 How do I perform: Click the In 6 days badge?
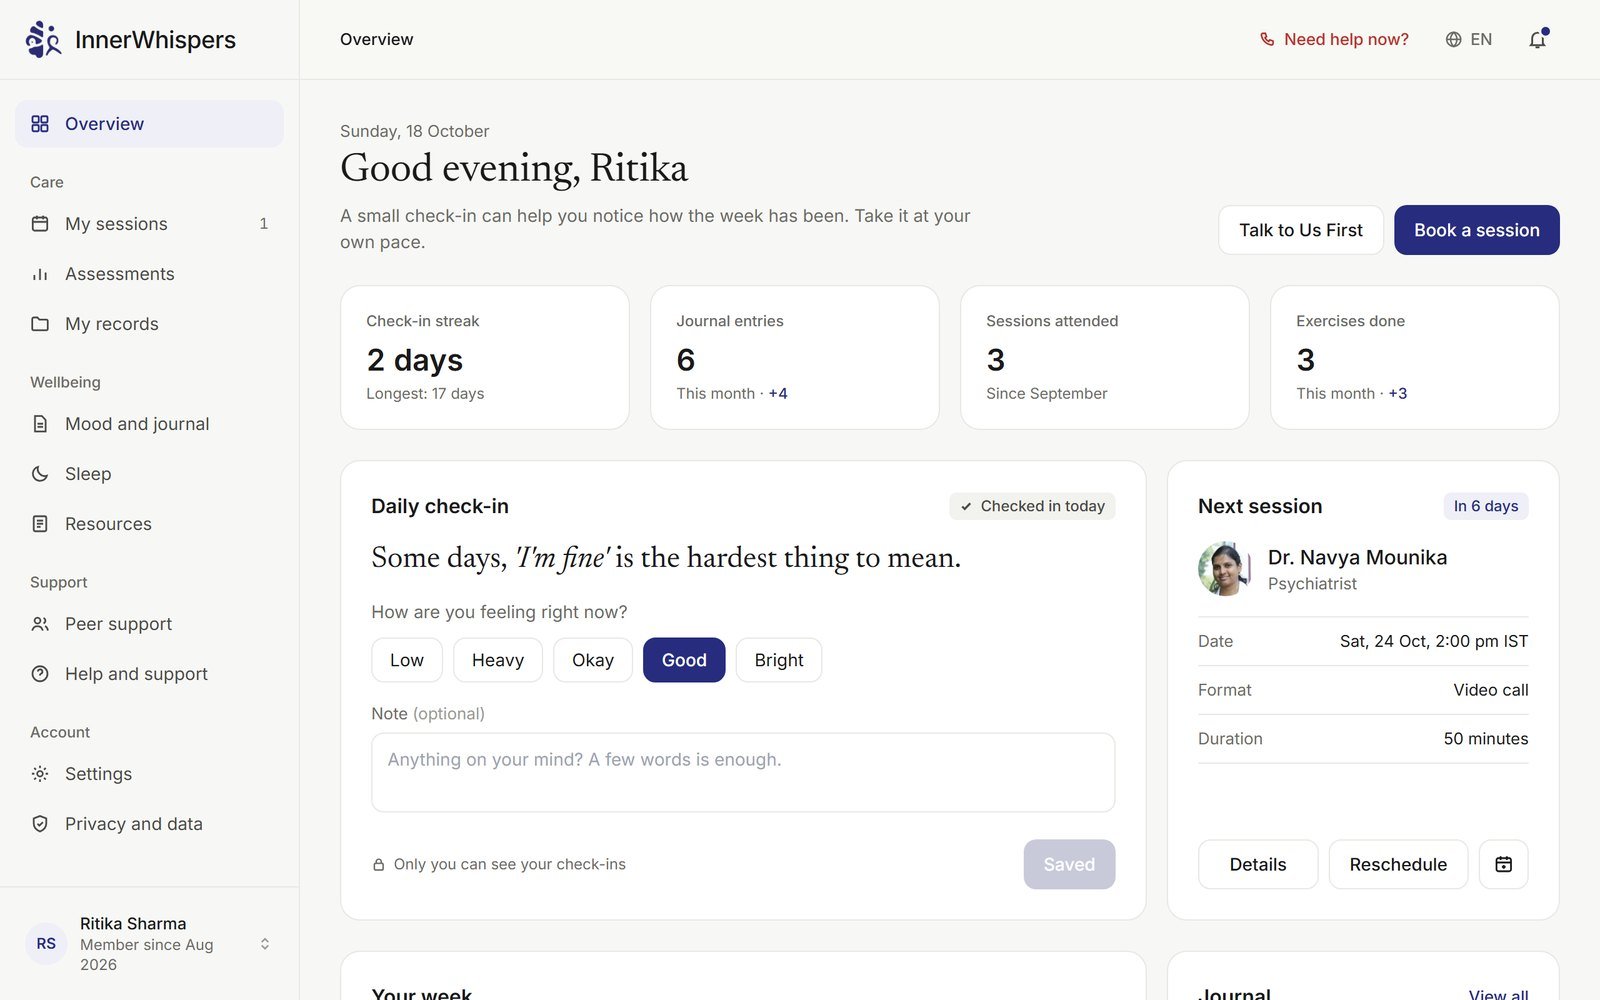[x=1485, y=506]
